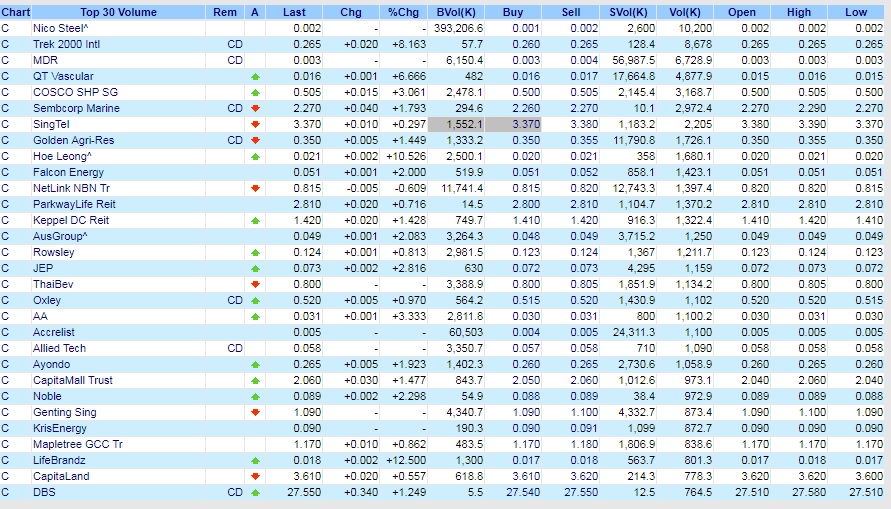Click BVol value 393,206.6 for Nico Steel
The image size is (891, 509).
coord(458,28)
